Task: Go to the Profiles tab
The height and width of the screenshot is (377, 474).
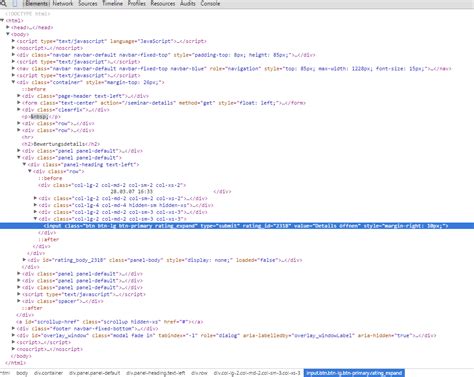Action: 137,3
